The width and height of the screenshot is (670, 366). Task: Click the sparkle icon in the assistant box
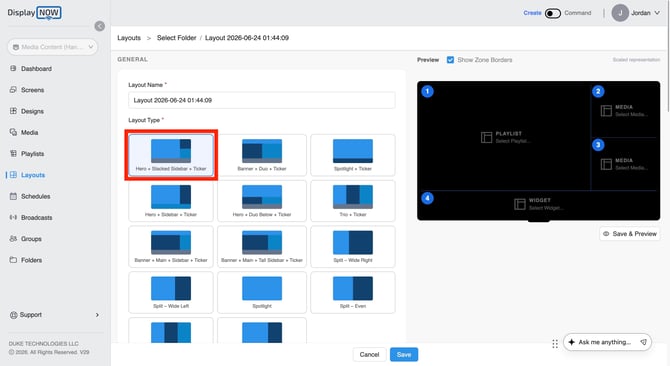571,342
